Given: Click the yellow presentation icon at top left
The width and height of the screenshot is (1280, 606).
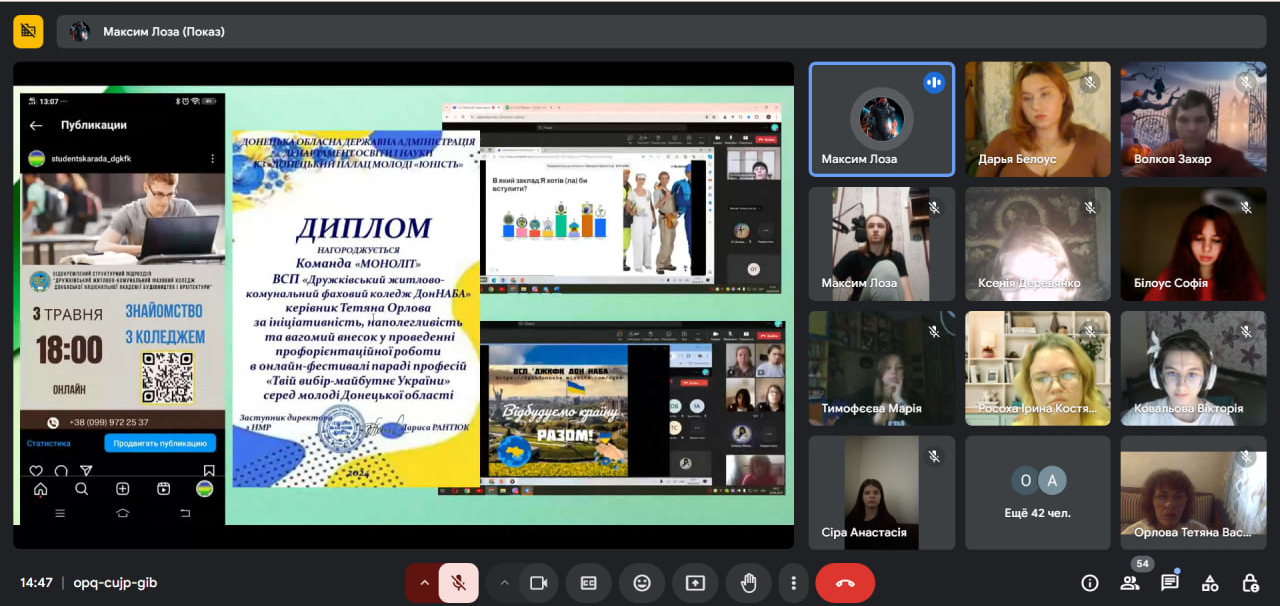Looking at the screenshot, I should [28, 32].
